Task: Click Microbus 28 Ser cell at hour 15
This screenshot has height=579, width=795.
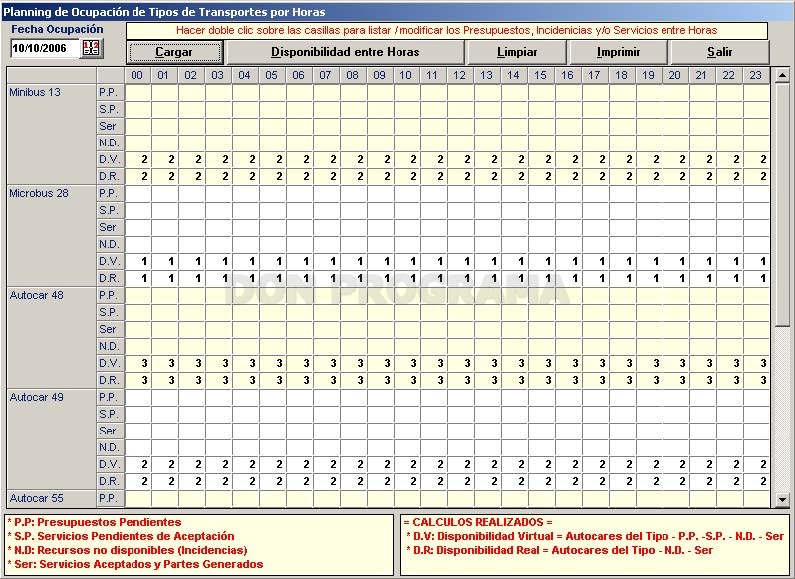Action: 541,227
